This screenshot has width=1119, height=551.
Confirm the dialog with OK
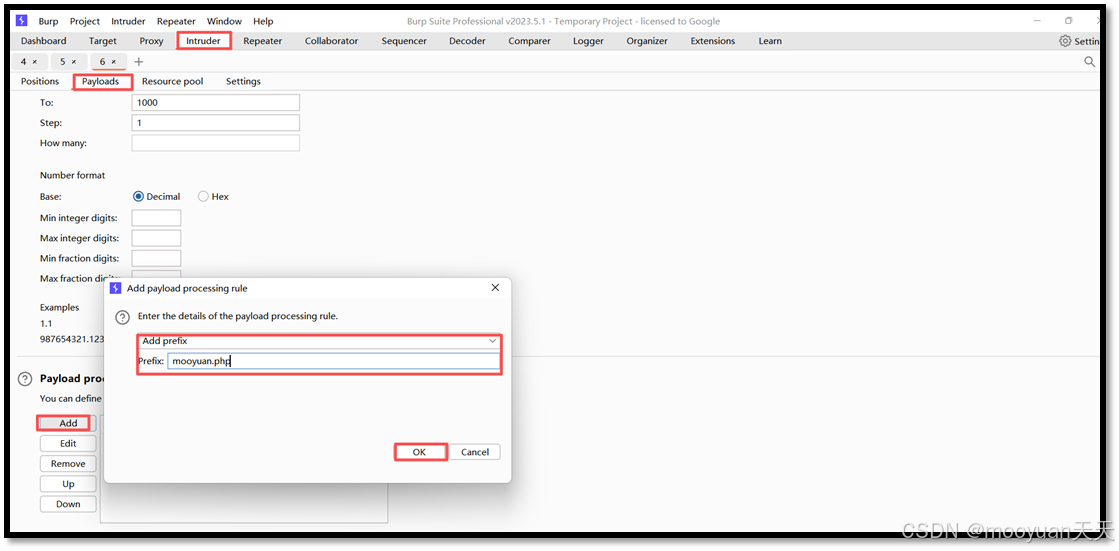420,452
